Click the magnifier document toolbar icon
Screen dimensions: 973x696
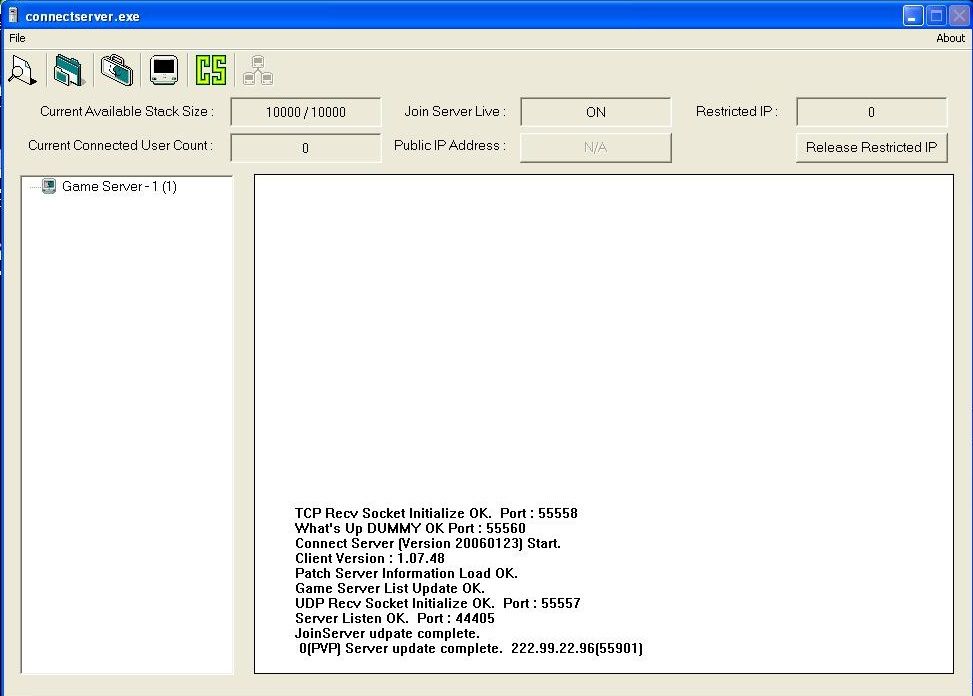pyautogui.click(x=22, y=70)
